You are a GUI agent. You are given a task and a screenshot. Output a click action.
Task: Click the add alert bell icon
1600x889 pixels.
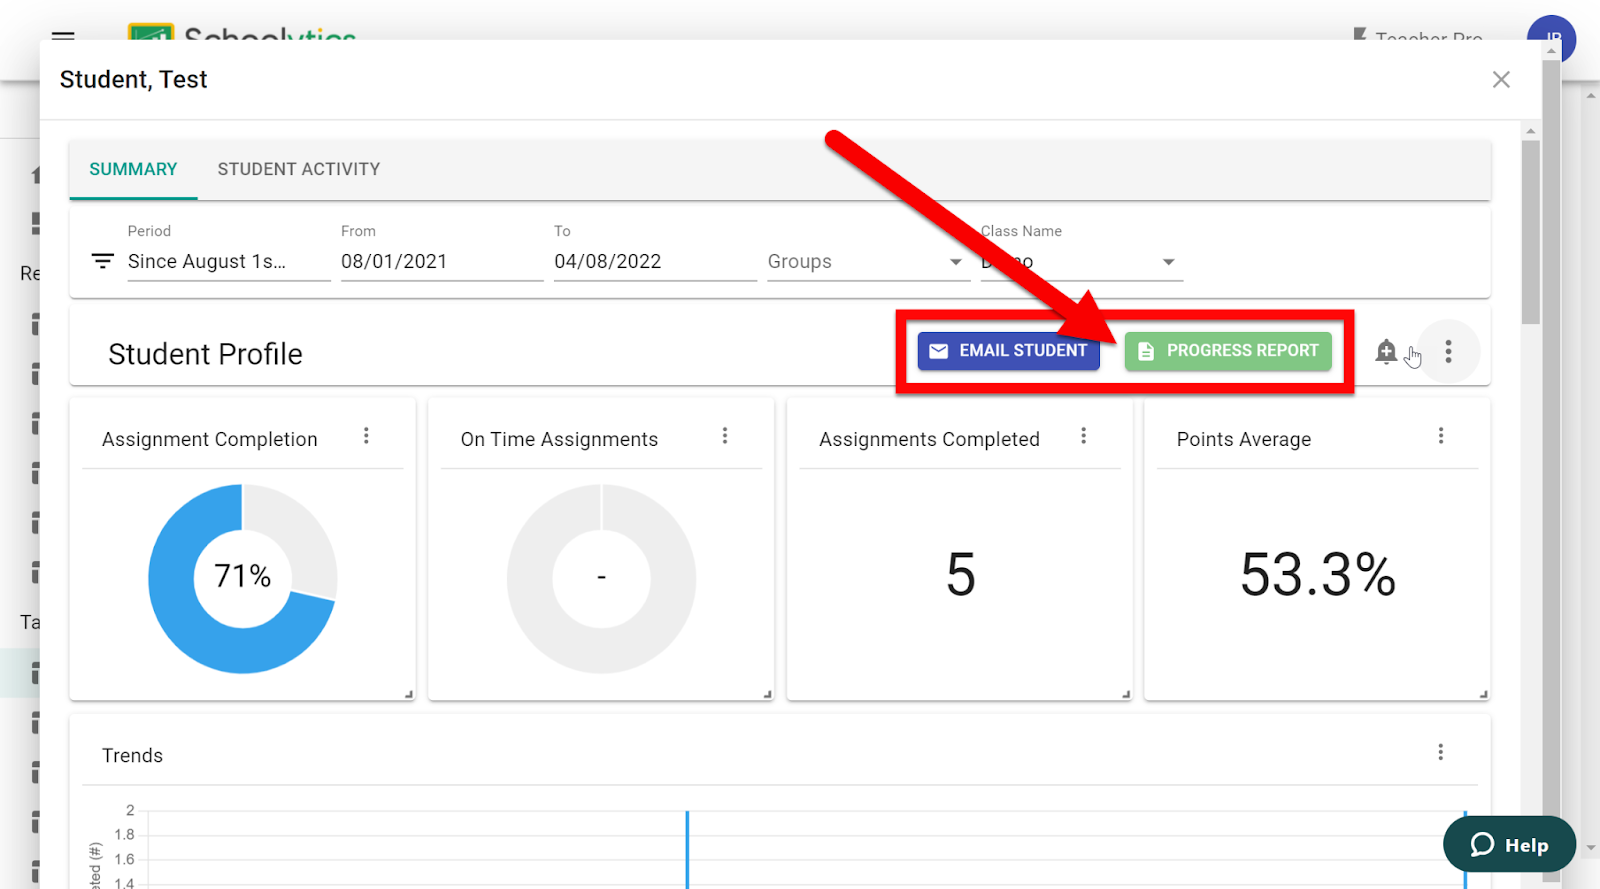tap(1386, 352)
